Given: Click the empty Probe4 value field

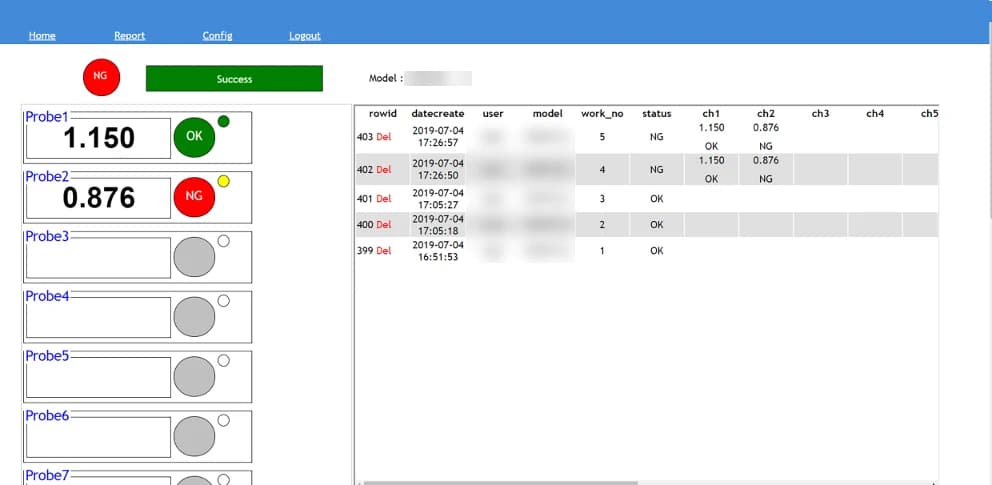Looking at the screenshot, I should click(98, 317).
